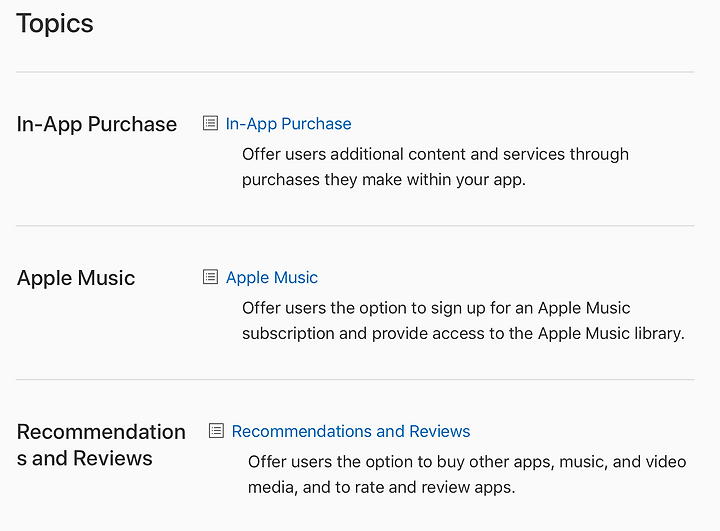This screenshot has width=720, height=531.
Task: Click the document icon beside In-App Purchase link
Action: click(210, 123)
